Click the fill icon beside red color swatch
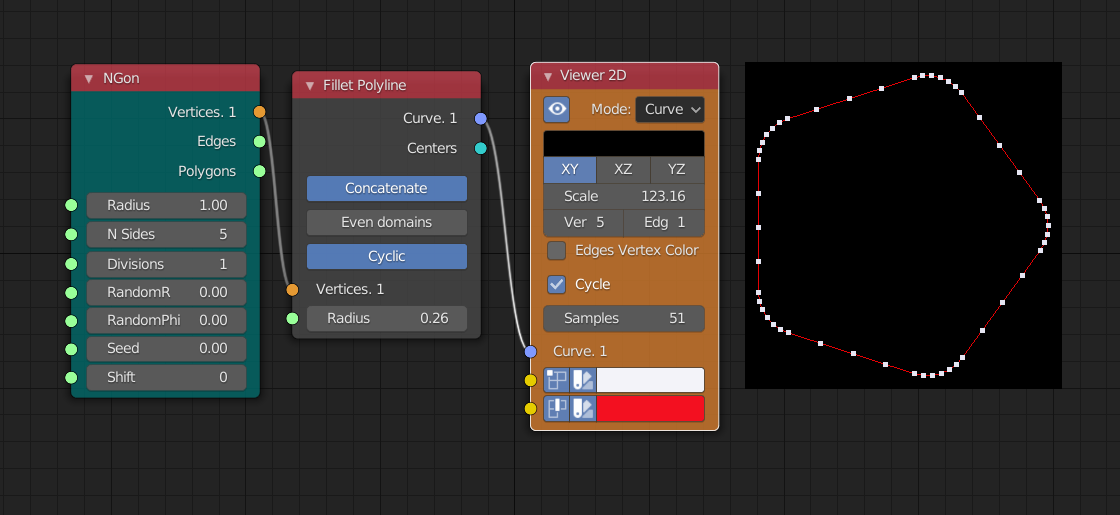The width and height of the screenshot is (1120, 515). (583, 408)
